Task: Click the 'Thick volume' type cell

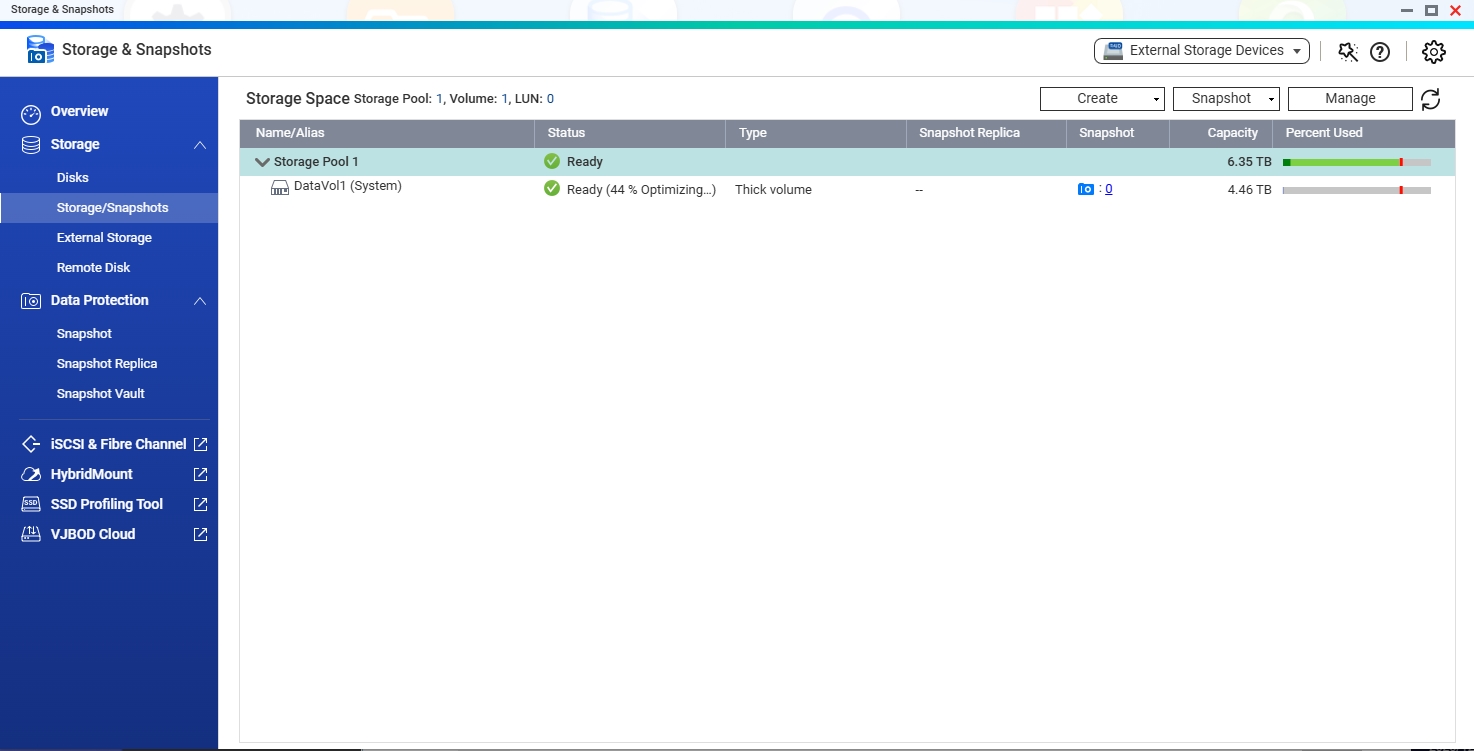Action: pyautogui.click(x=773, y=190)
